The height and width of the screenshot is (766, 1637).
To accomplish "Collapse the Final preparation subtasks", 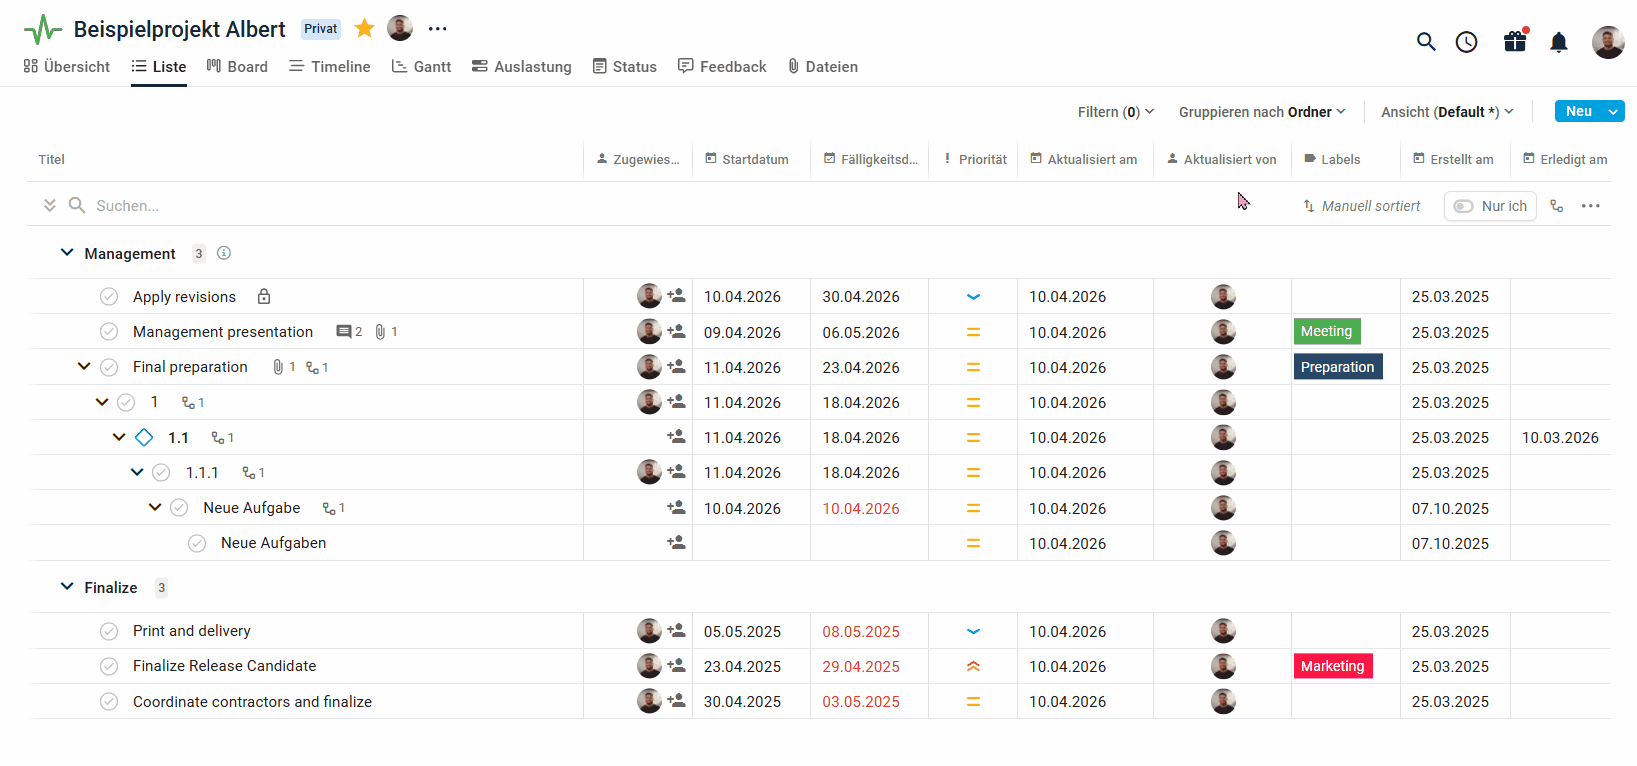I will coord(84,367).
